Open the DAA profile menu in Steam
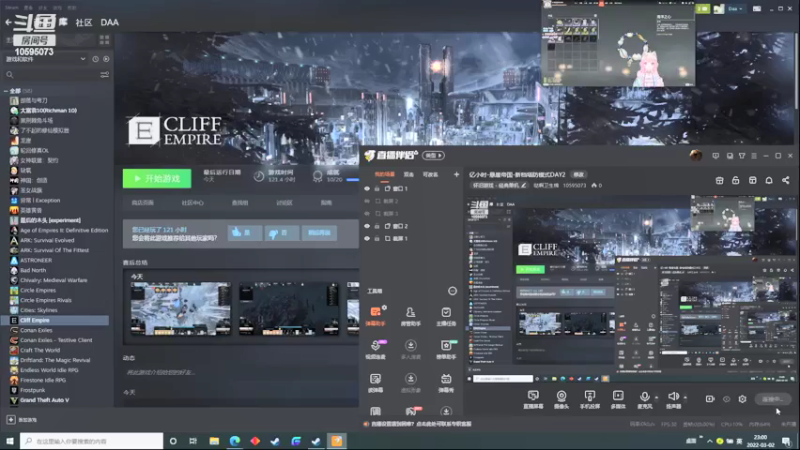Viewport: 800px width, 450px height. click(110, 22)
